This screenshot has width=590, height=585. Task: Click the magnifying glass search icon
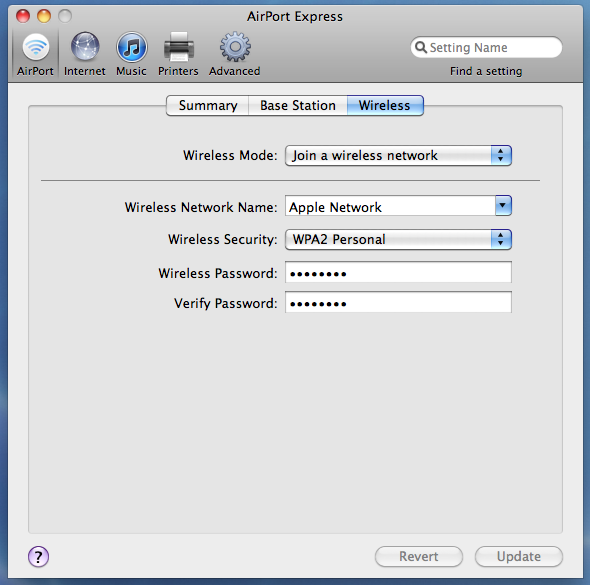point(421,47)
